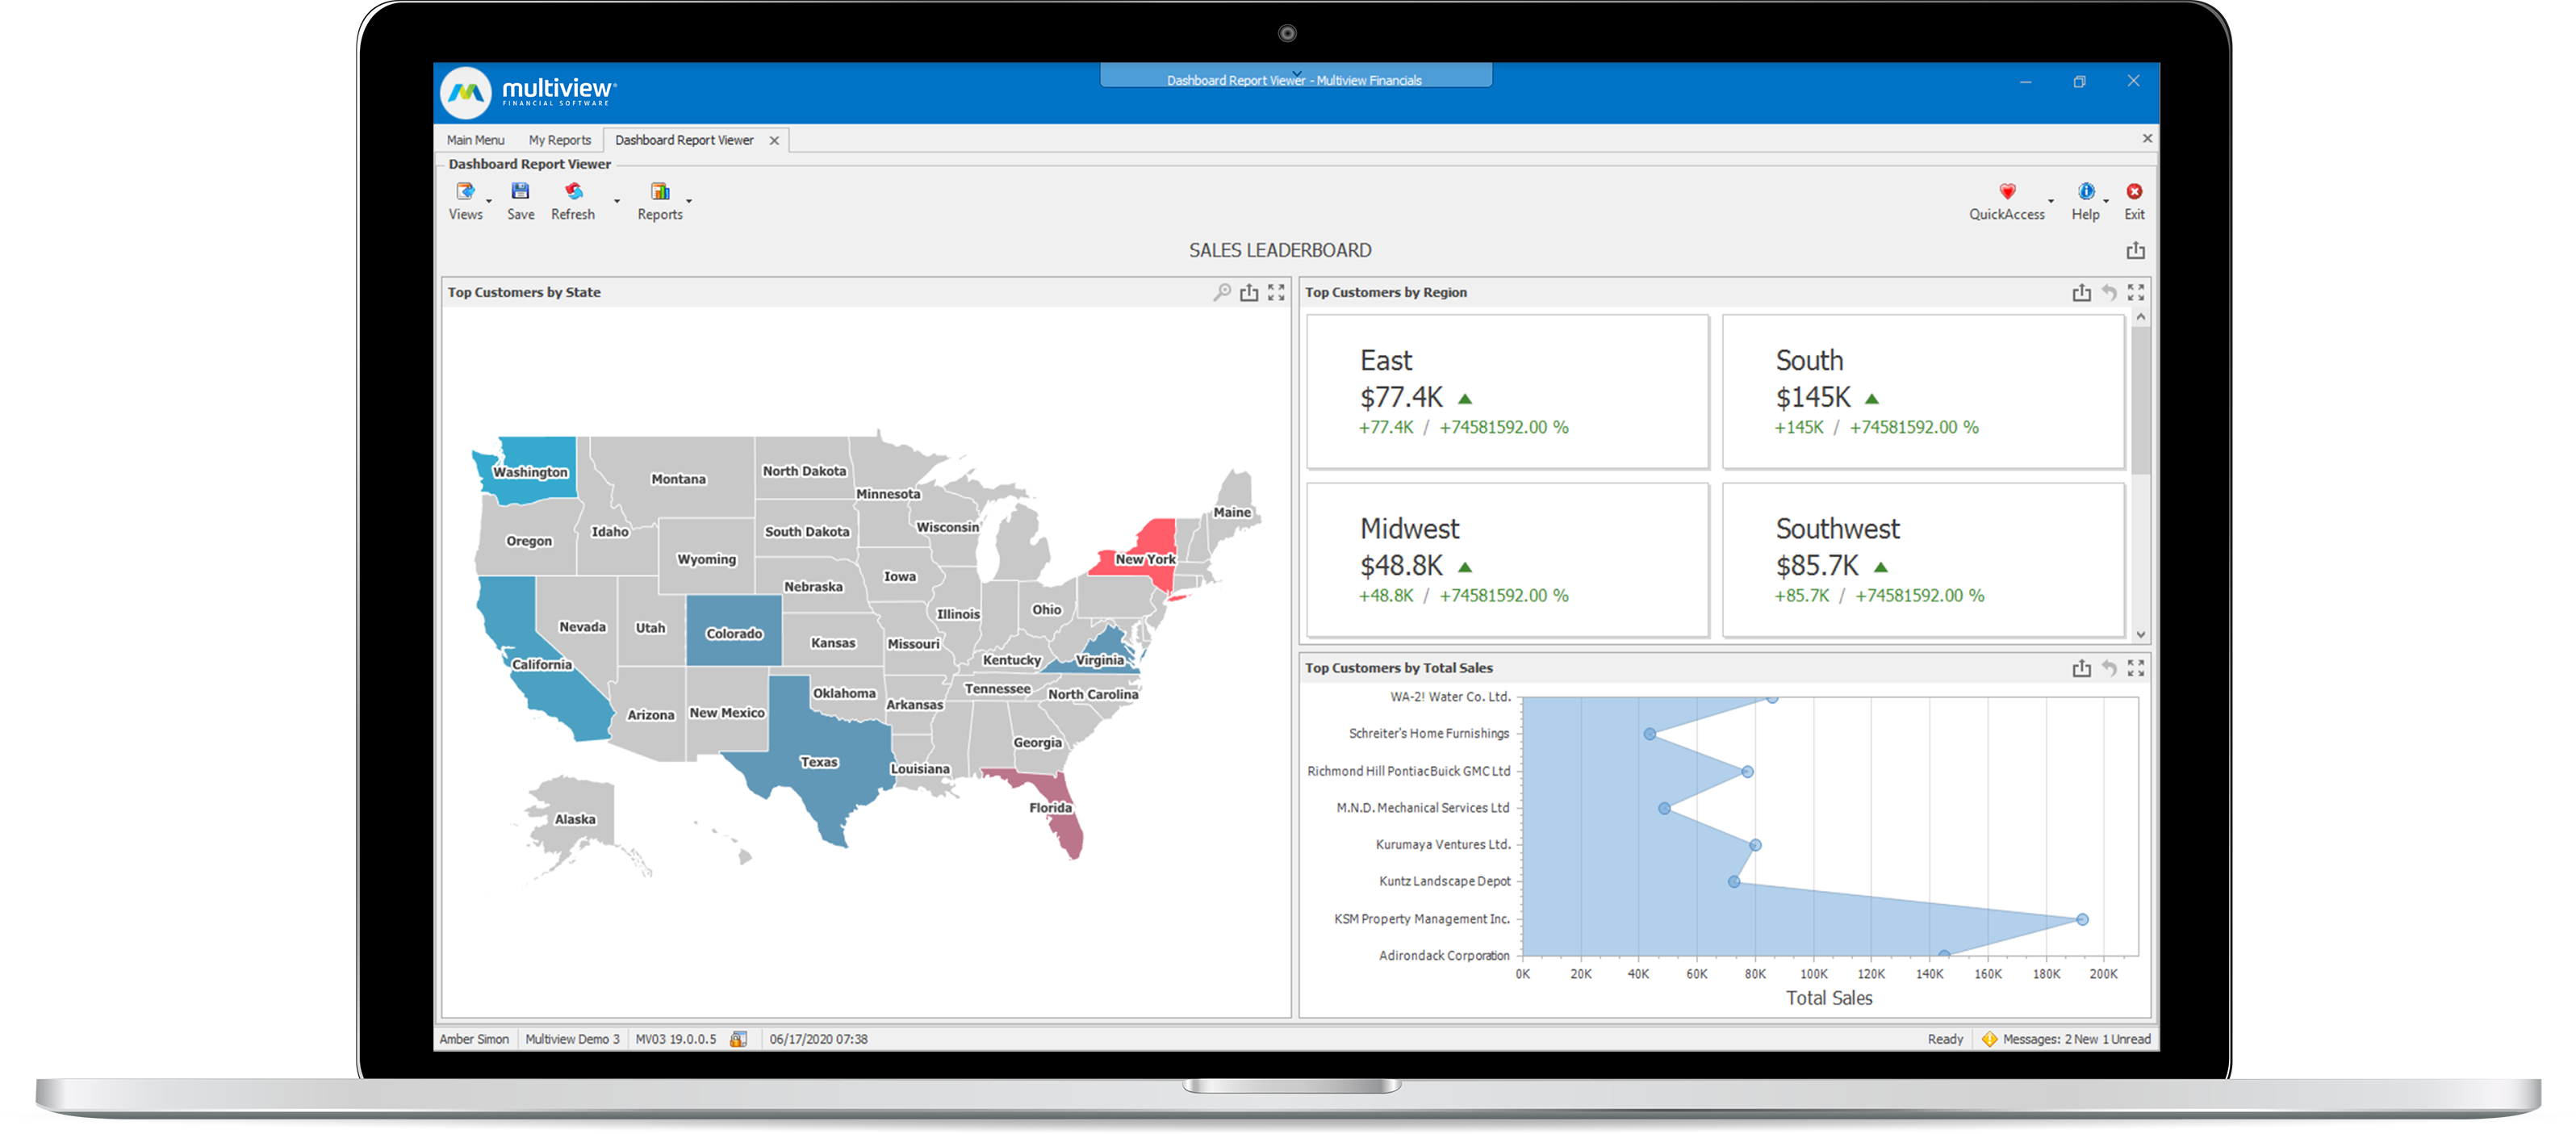Expand the Refresh dropdown arrow
This screenshot has width=2576, height=1134.
click(x=617, y=201)
